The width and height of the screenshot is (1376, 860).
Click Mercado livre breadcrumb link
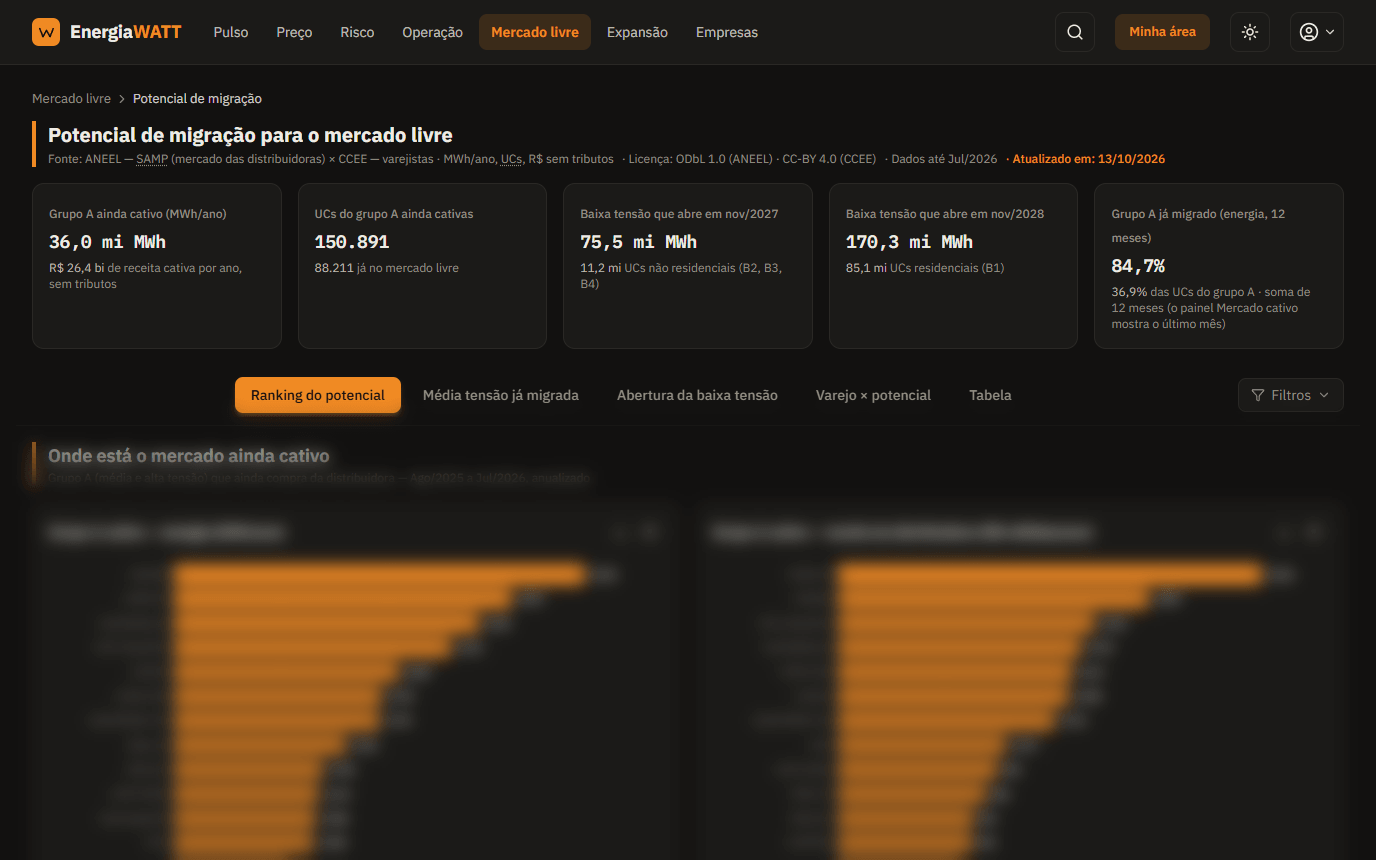point(71,99)
